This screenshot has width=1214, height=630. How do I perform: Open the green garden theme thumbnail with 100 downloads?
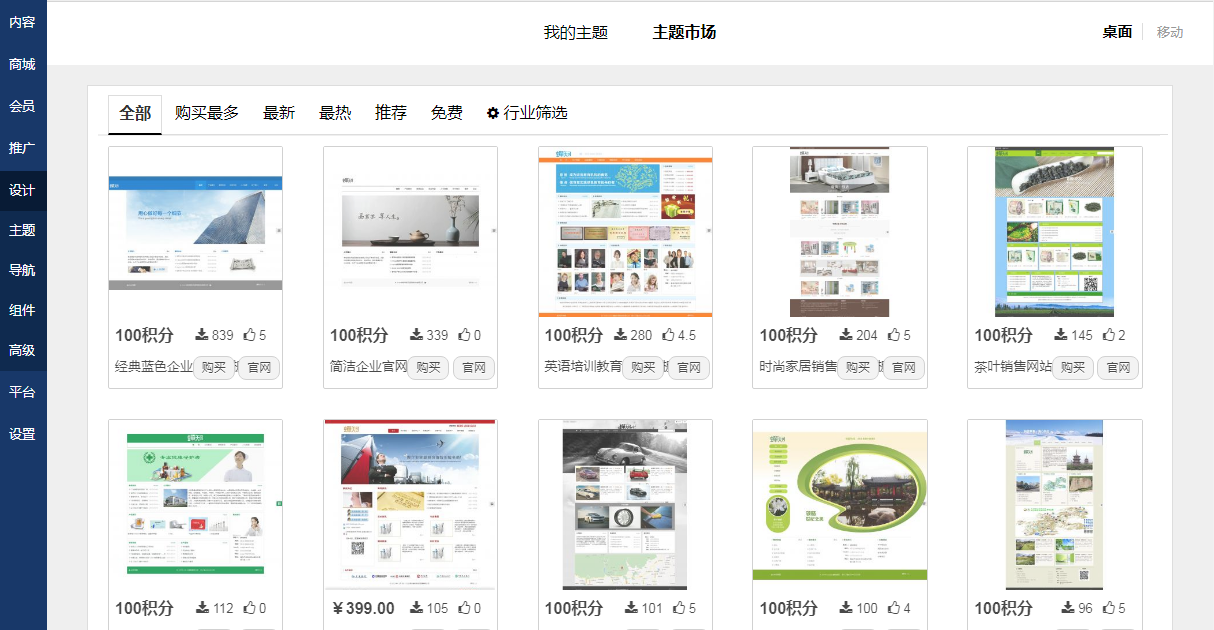840,505
